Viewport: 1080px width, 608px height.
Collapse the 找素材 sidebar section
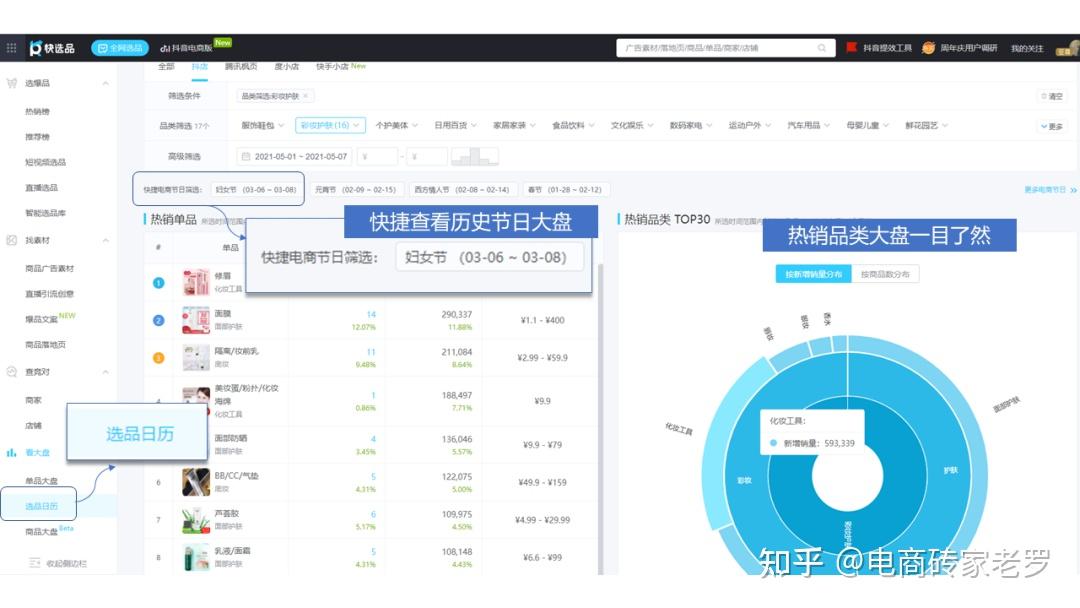coord(105,240)
